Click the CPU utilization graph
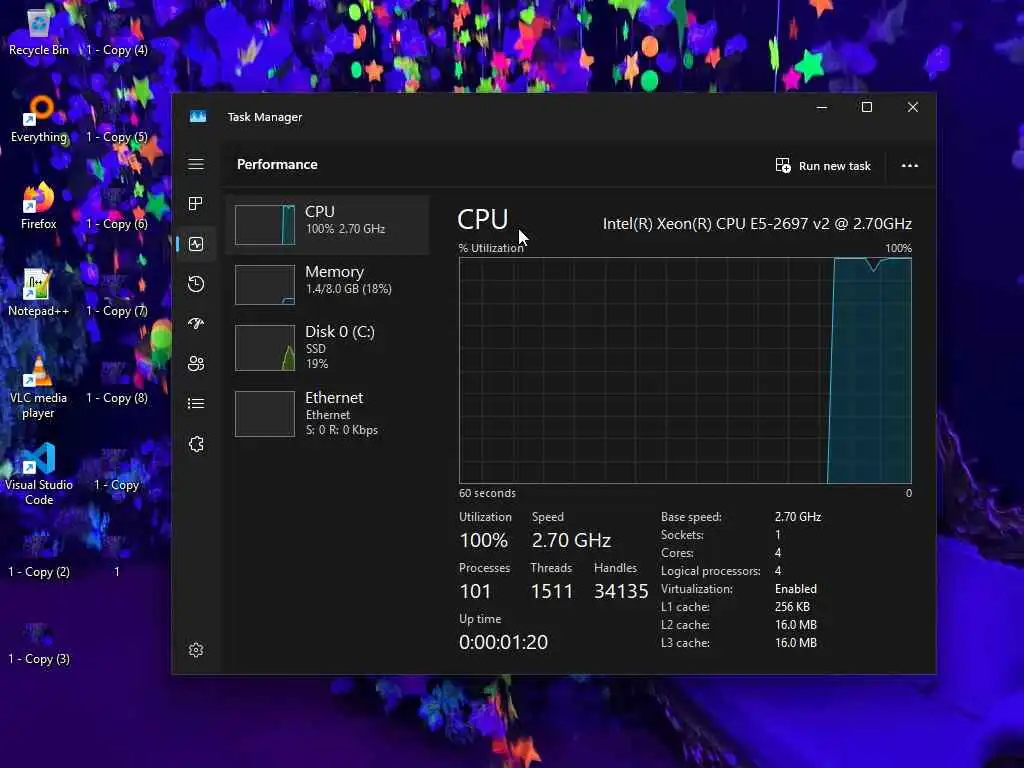 (x=685, y=370)
